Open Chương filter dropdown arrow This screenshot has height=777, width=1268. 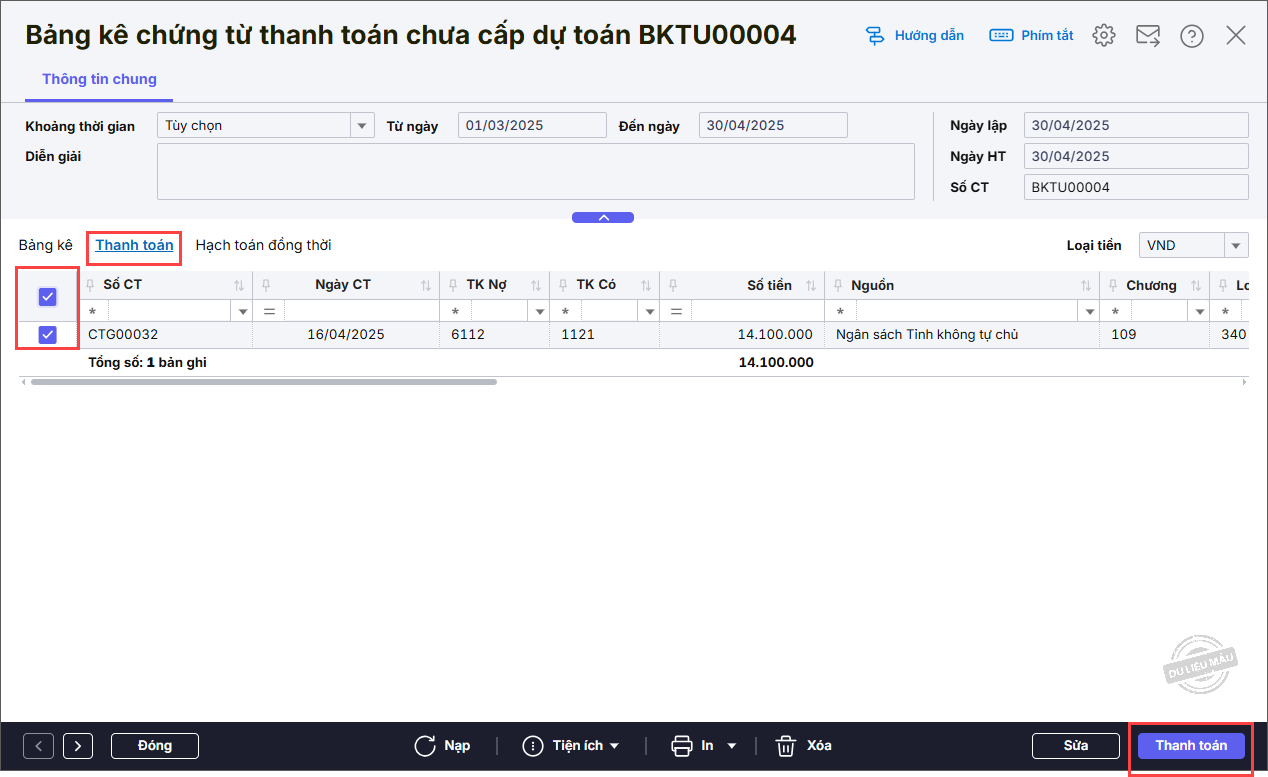[x=1197, y=312]
